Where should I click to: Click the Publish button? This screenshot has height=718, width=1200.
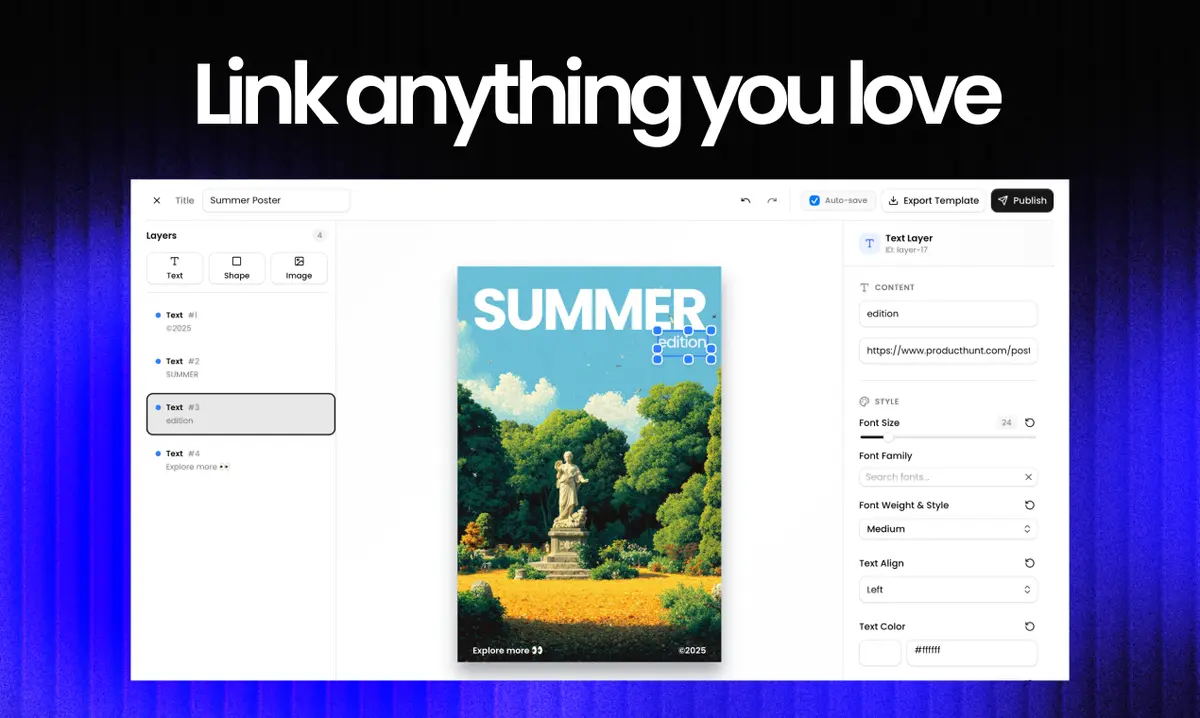pos(1022,200)
